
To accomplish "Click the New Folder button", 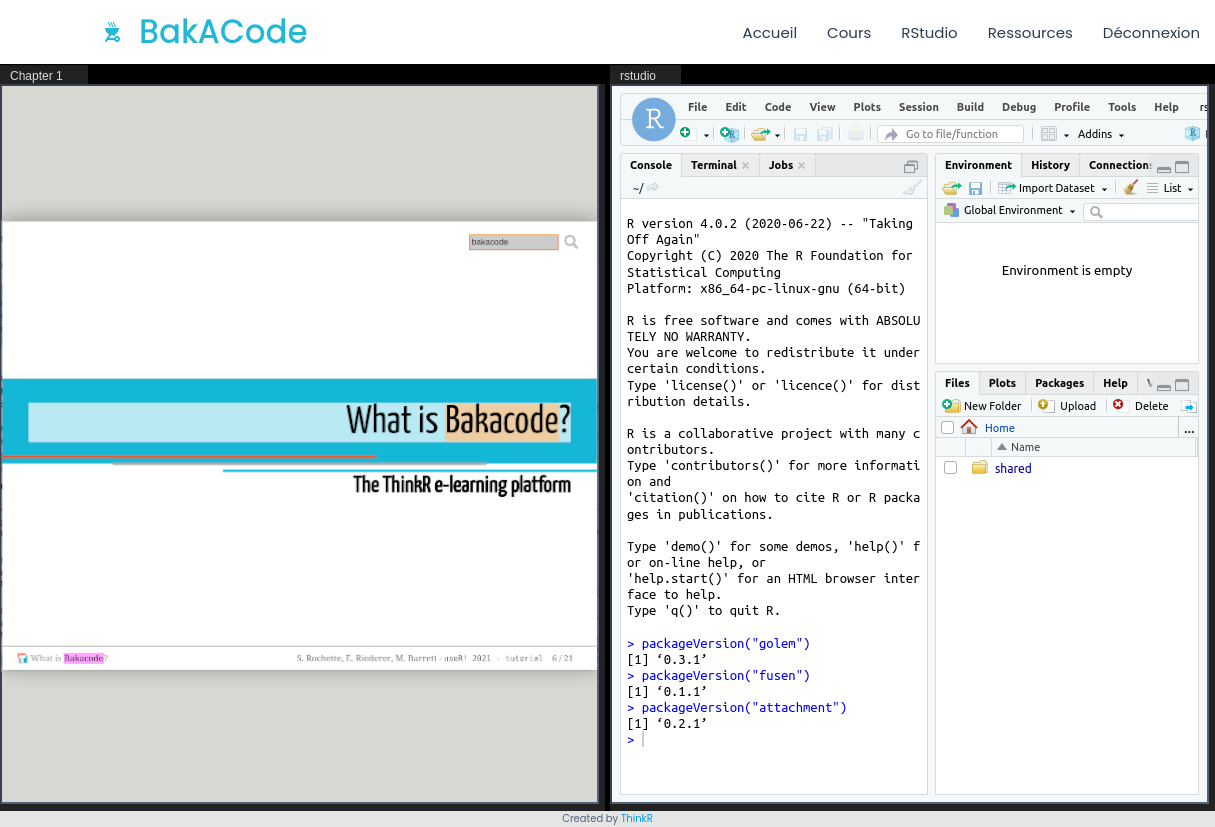I will 982,406.
